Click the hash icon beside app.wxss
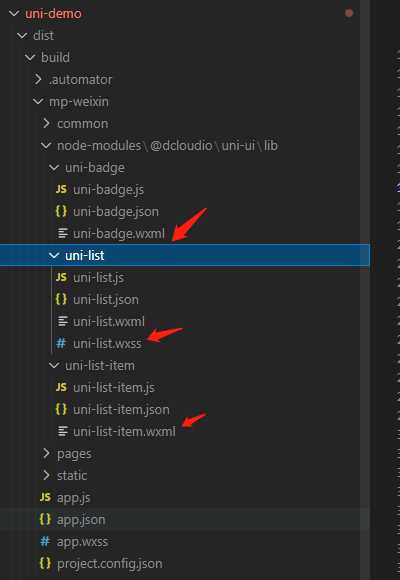 coord(45,542)
